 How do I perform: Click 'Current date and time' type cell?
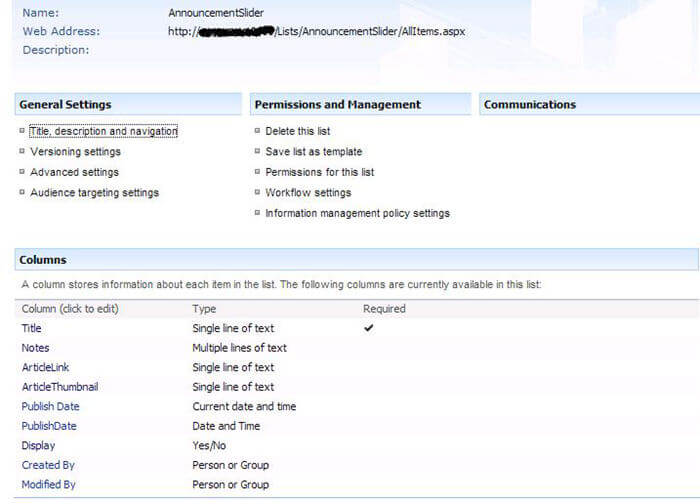(244, 407)
